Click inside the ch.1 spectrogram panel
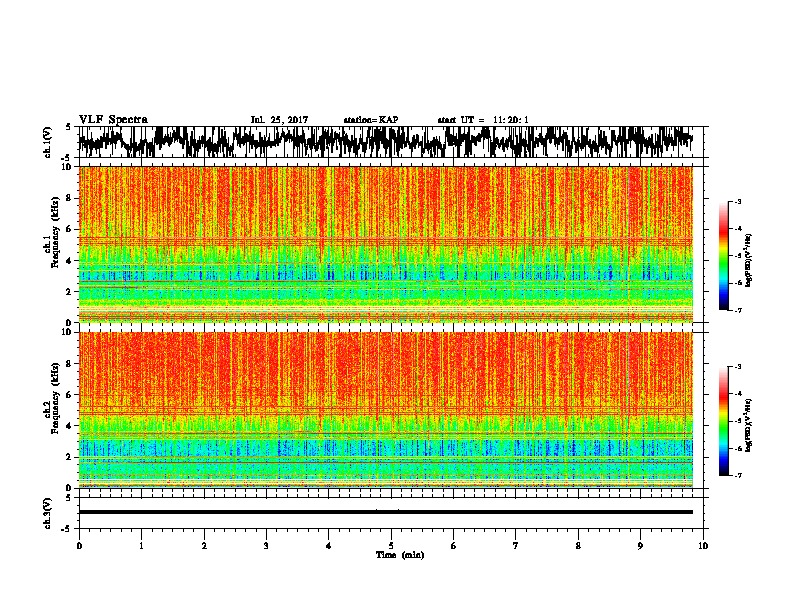Viewport: 792px width, 612px height. point(386,244)
